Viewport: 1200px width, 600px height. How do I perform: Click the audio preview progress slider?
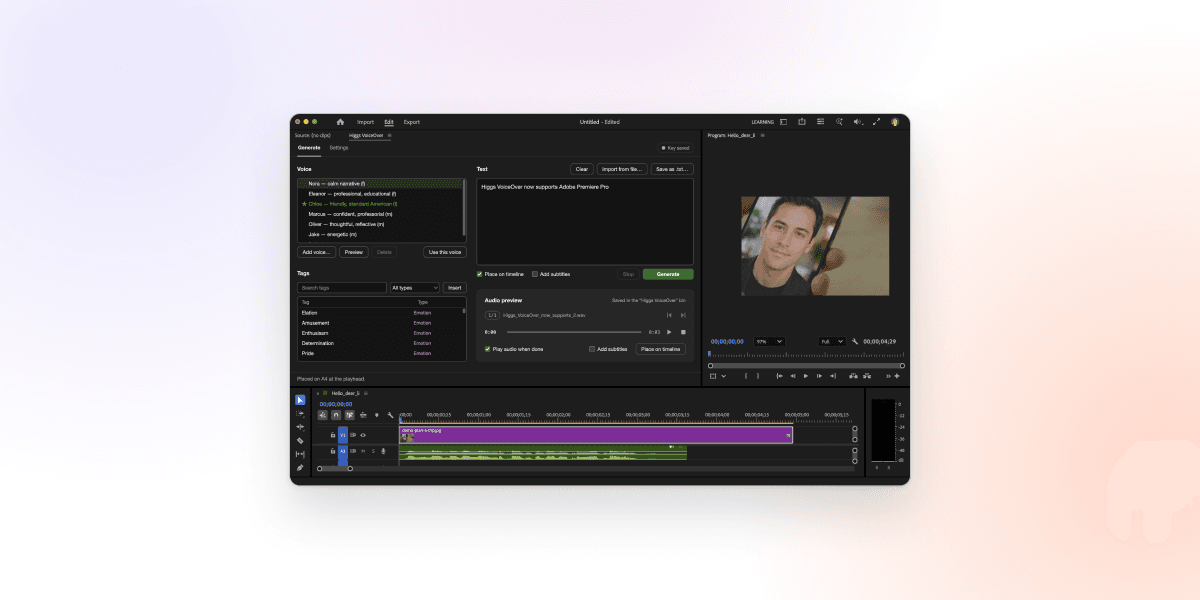click(574, 332)
